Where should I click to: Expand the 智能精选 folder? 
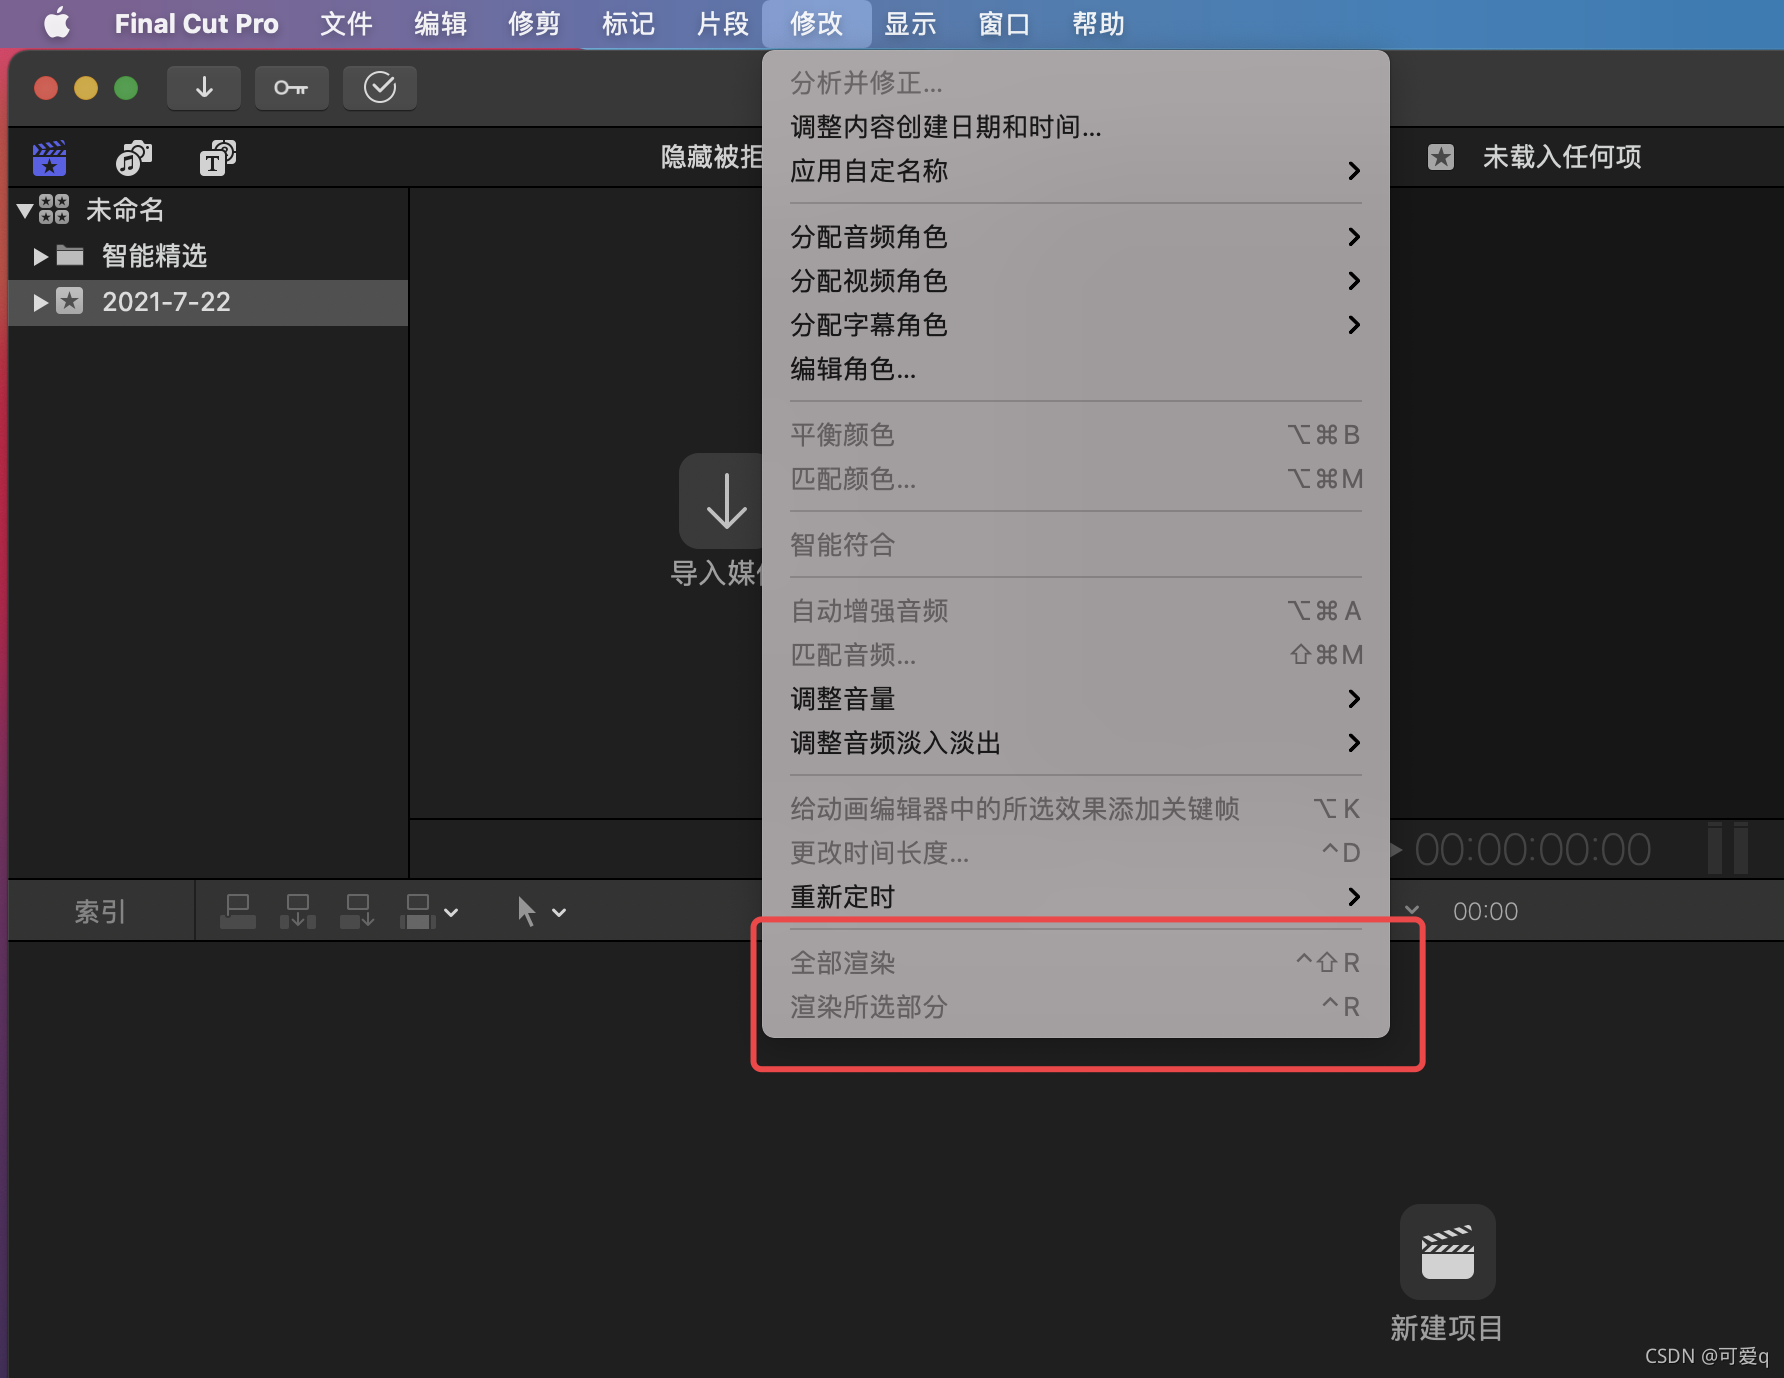(41, 257)
